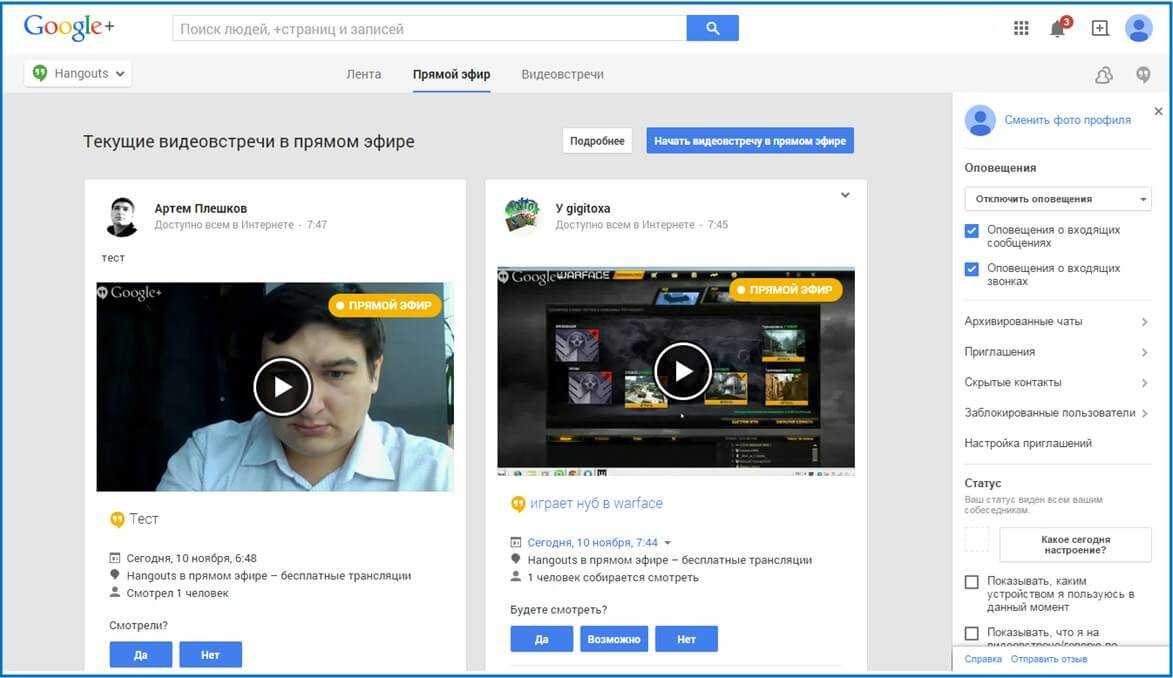Expand Архивированные чаты section
The height and width of the screenshot is (678, 1173).
(x=1056, y=322)
